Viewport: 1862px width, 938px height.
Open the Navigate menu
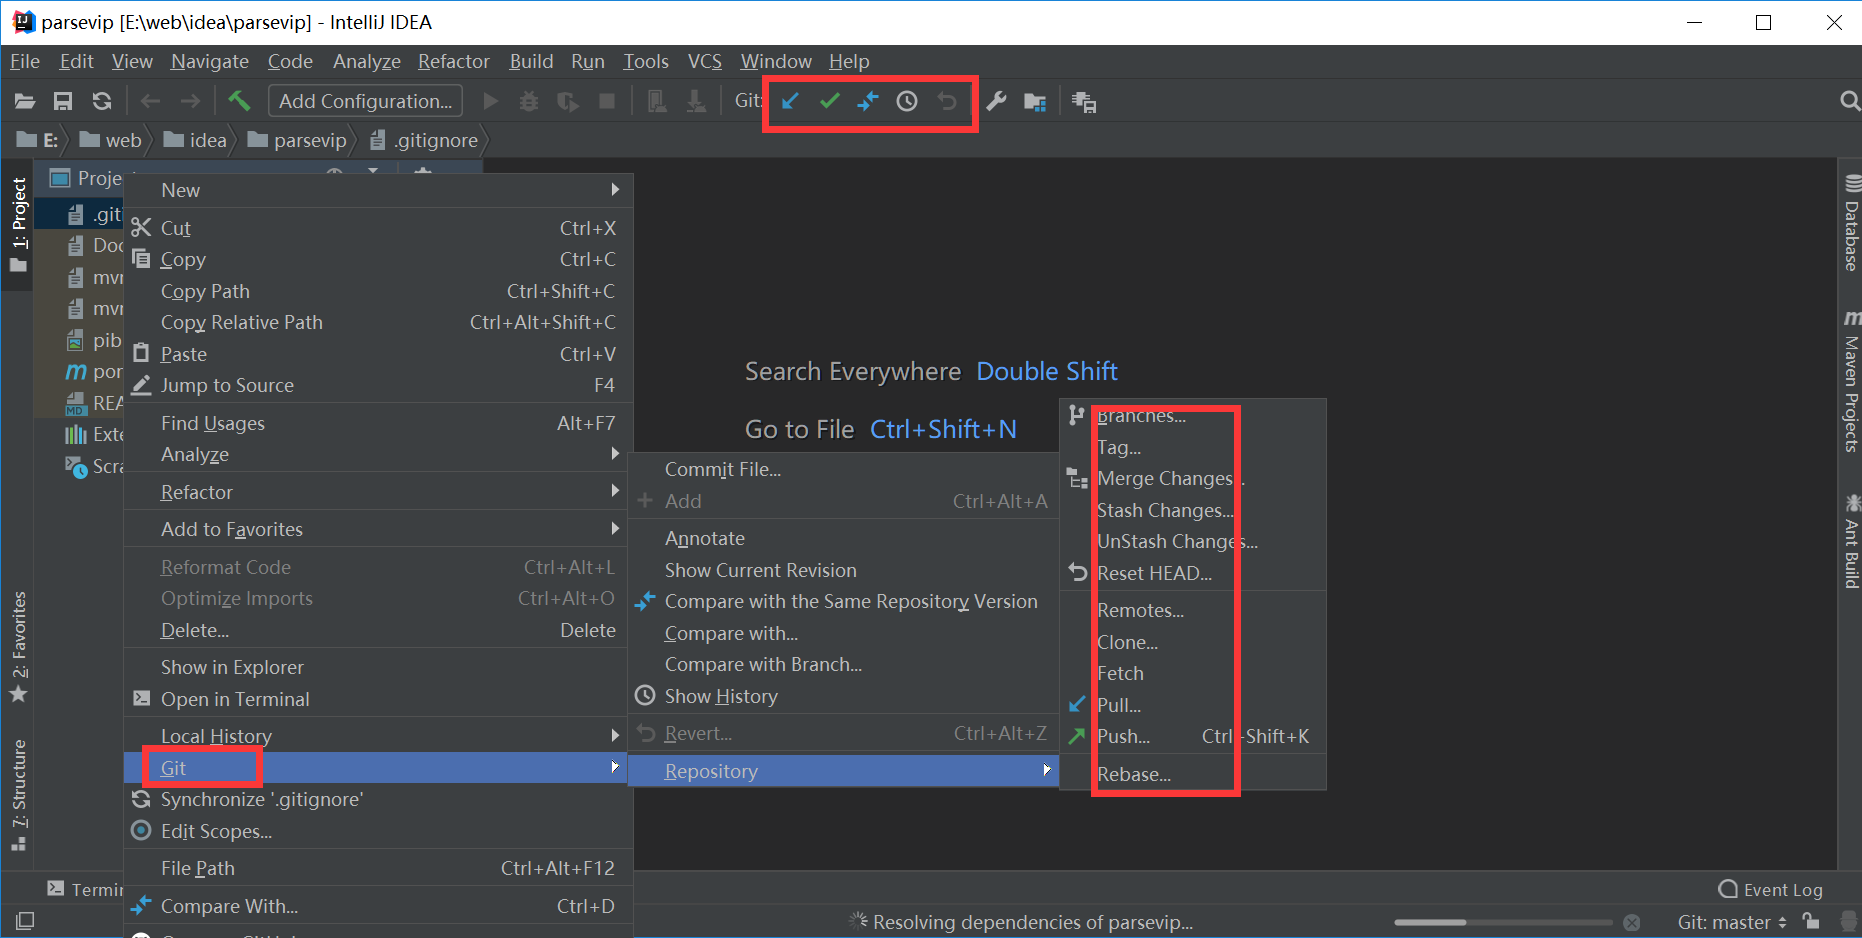coord(210,61)
